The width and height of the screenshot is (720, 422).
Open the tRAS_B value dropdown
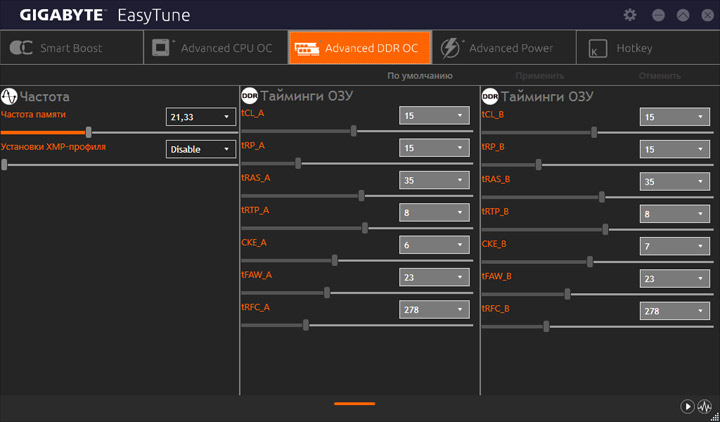click(x=675, y=182)
